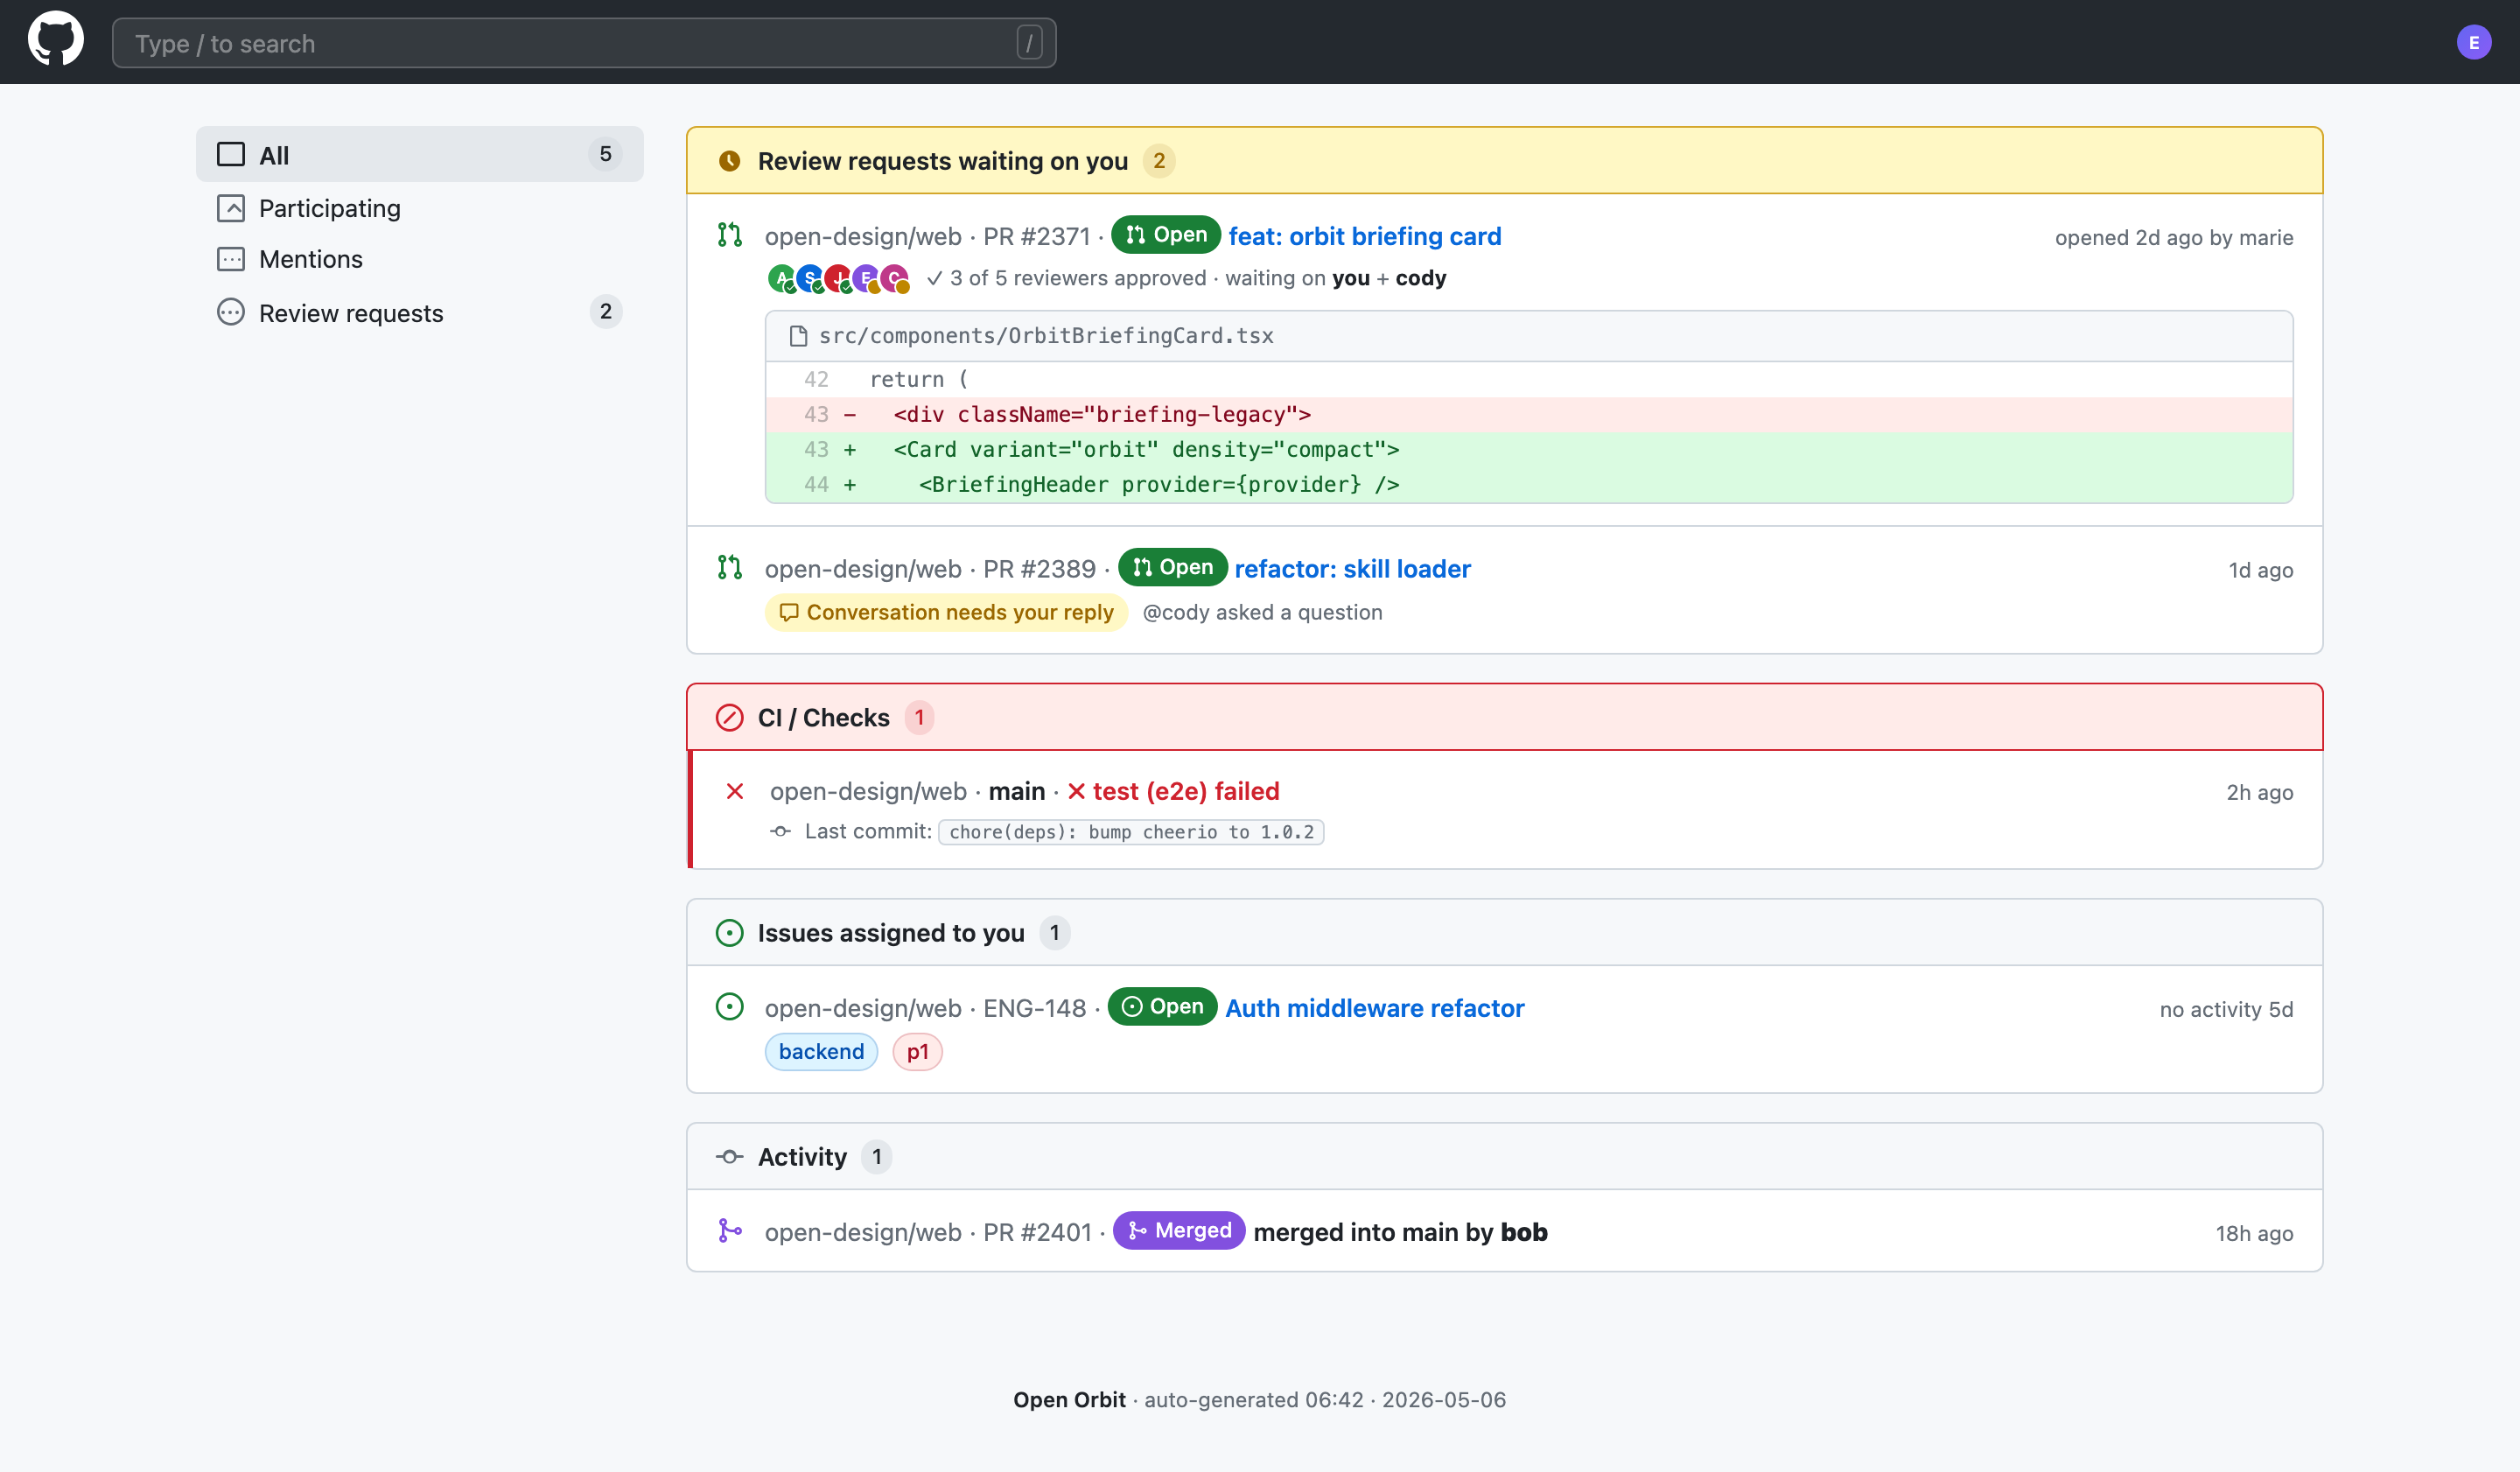2520x1472 pixels.
Task: Click the Merged badge on PR #2401
Action: pos(1179,1230)
